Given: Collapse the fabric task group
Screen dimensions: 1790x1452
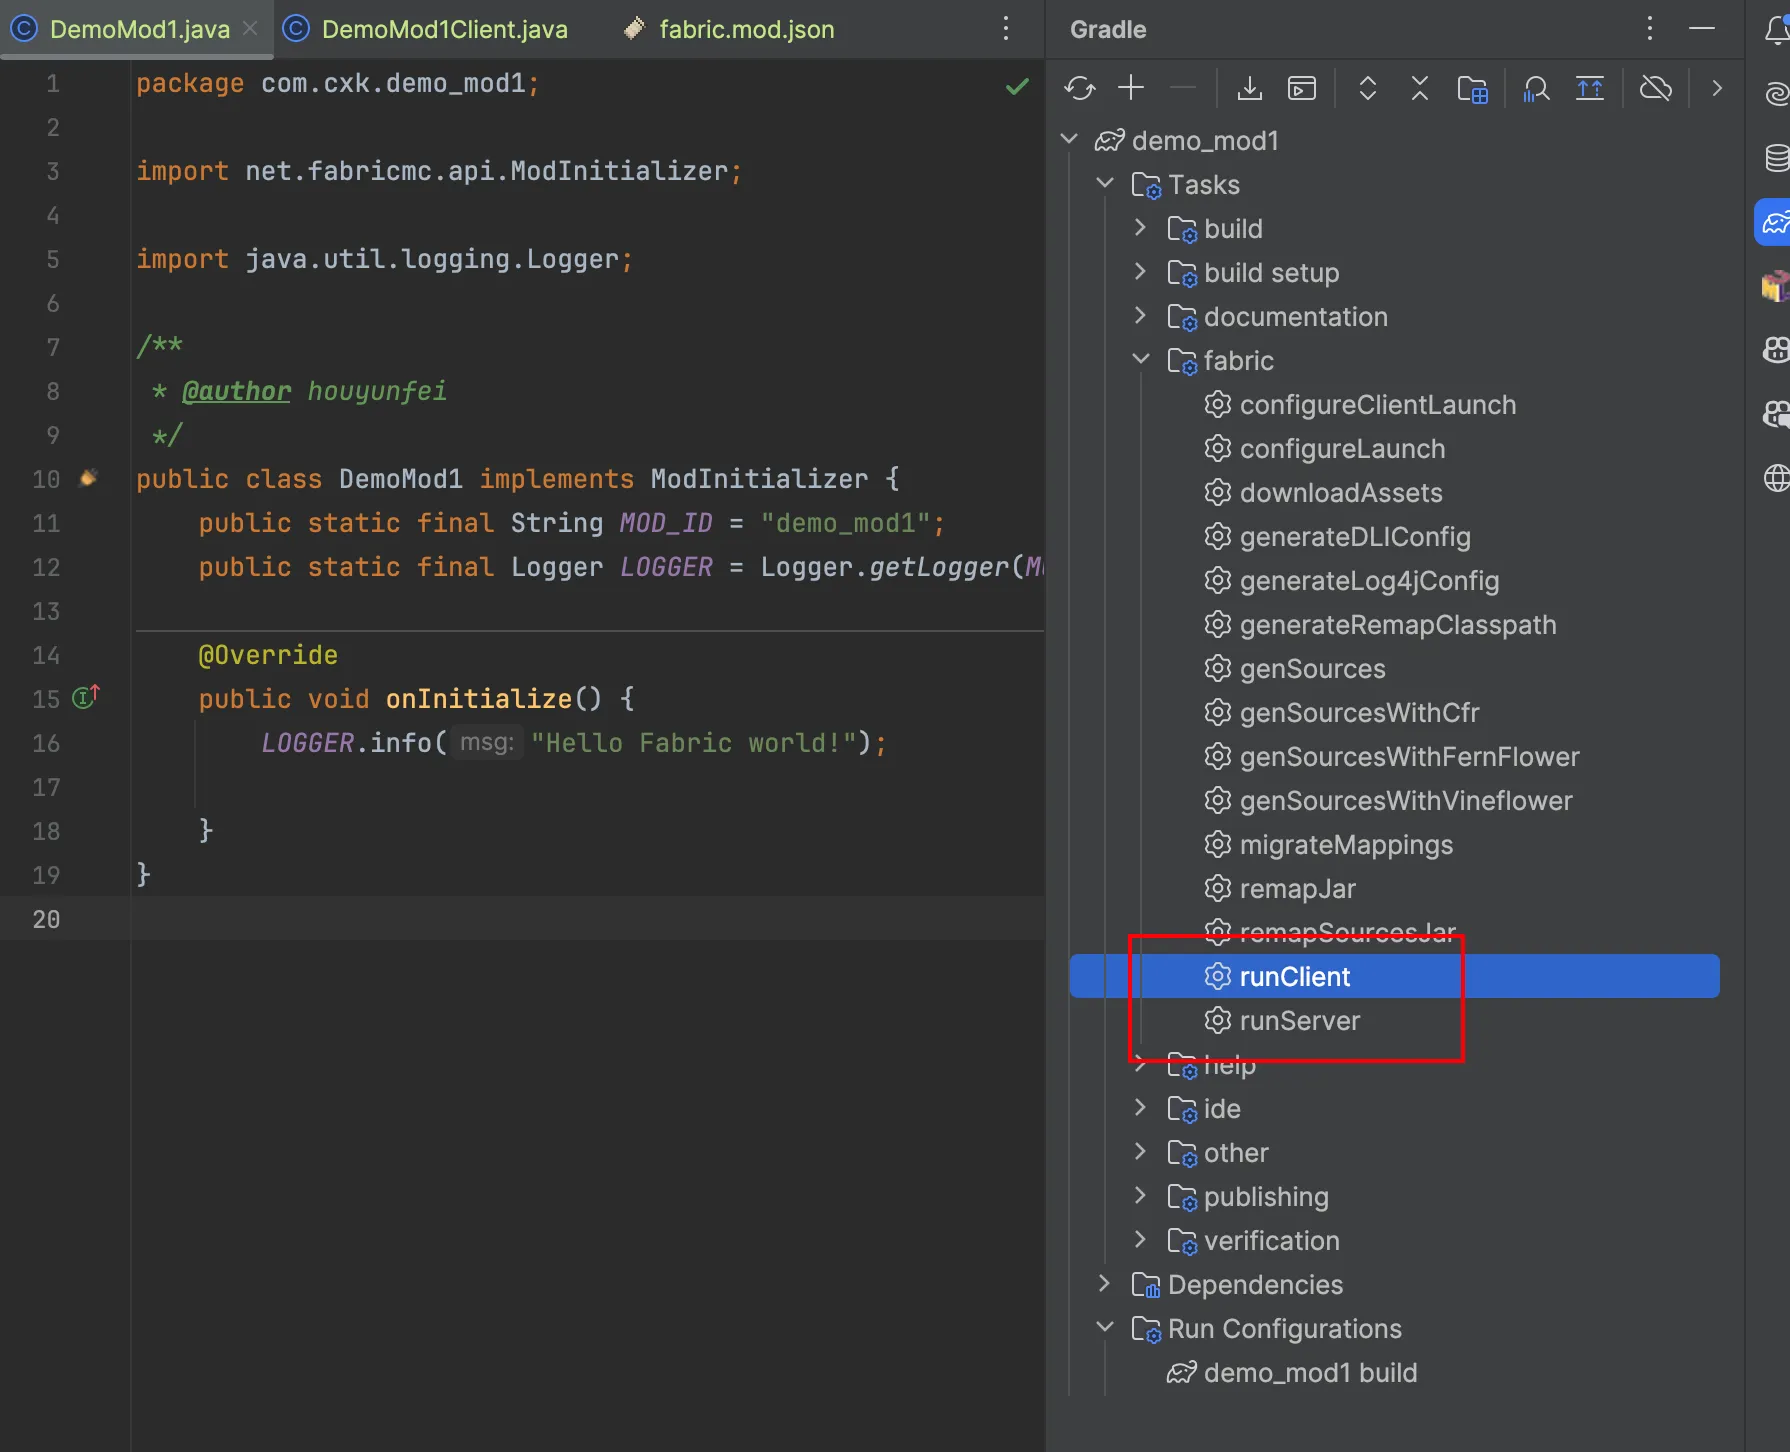Looking at the screenshot, I should pos(1140,359).
